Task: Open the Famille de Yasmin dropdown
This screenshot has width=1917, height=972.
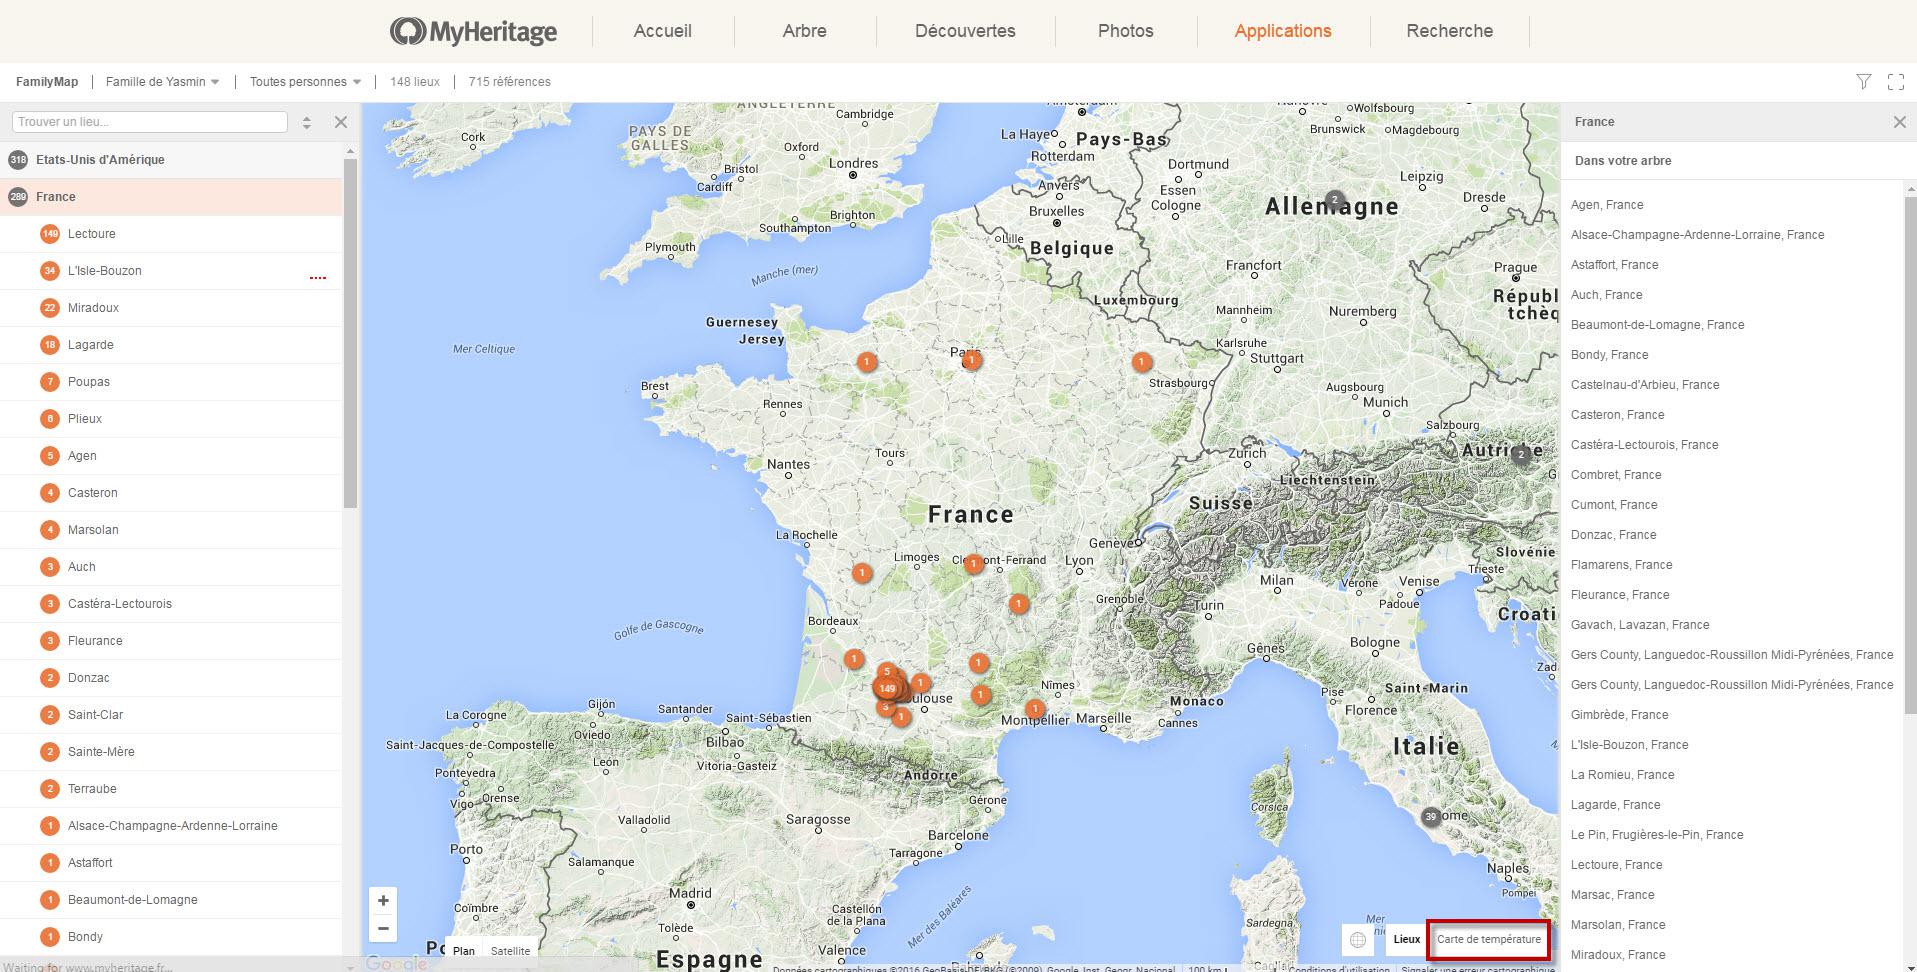Action: tap(162, 82)
